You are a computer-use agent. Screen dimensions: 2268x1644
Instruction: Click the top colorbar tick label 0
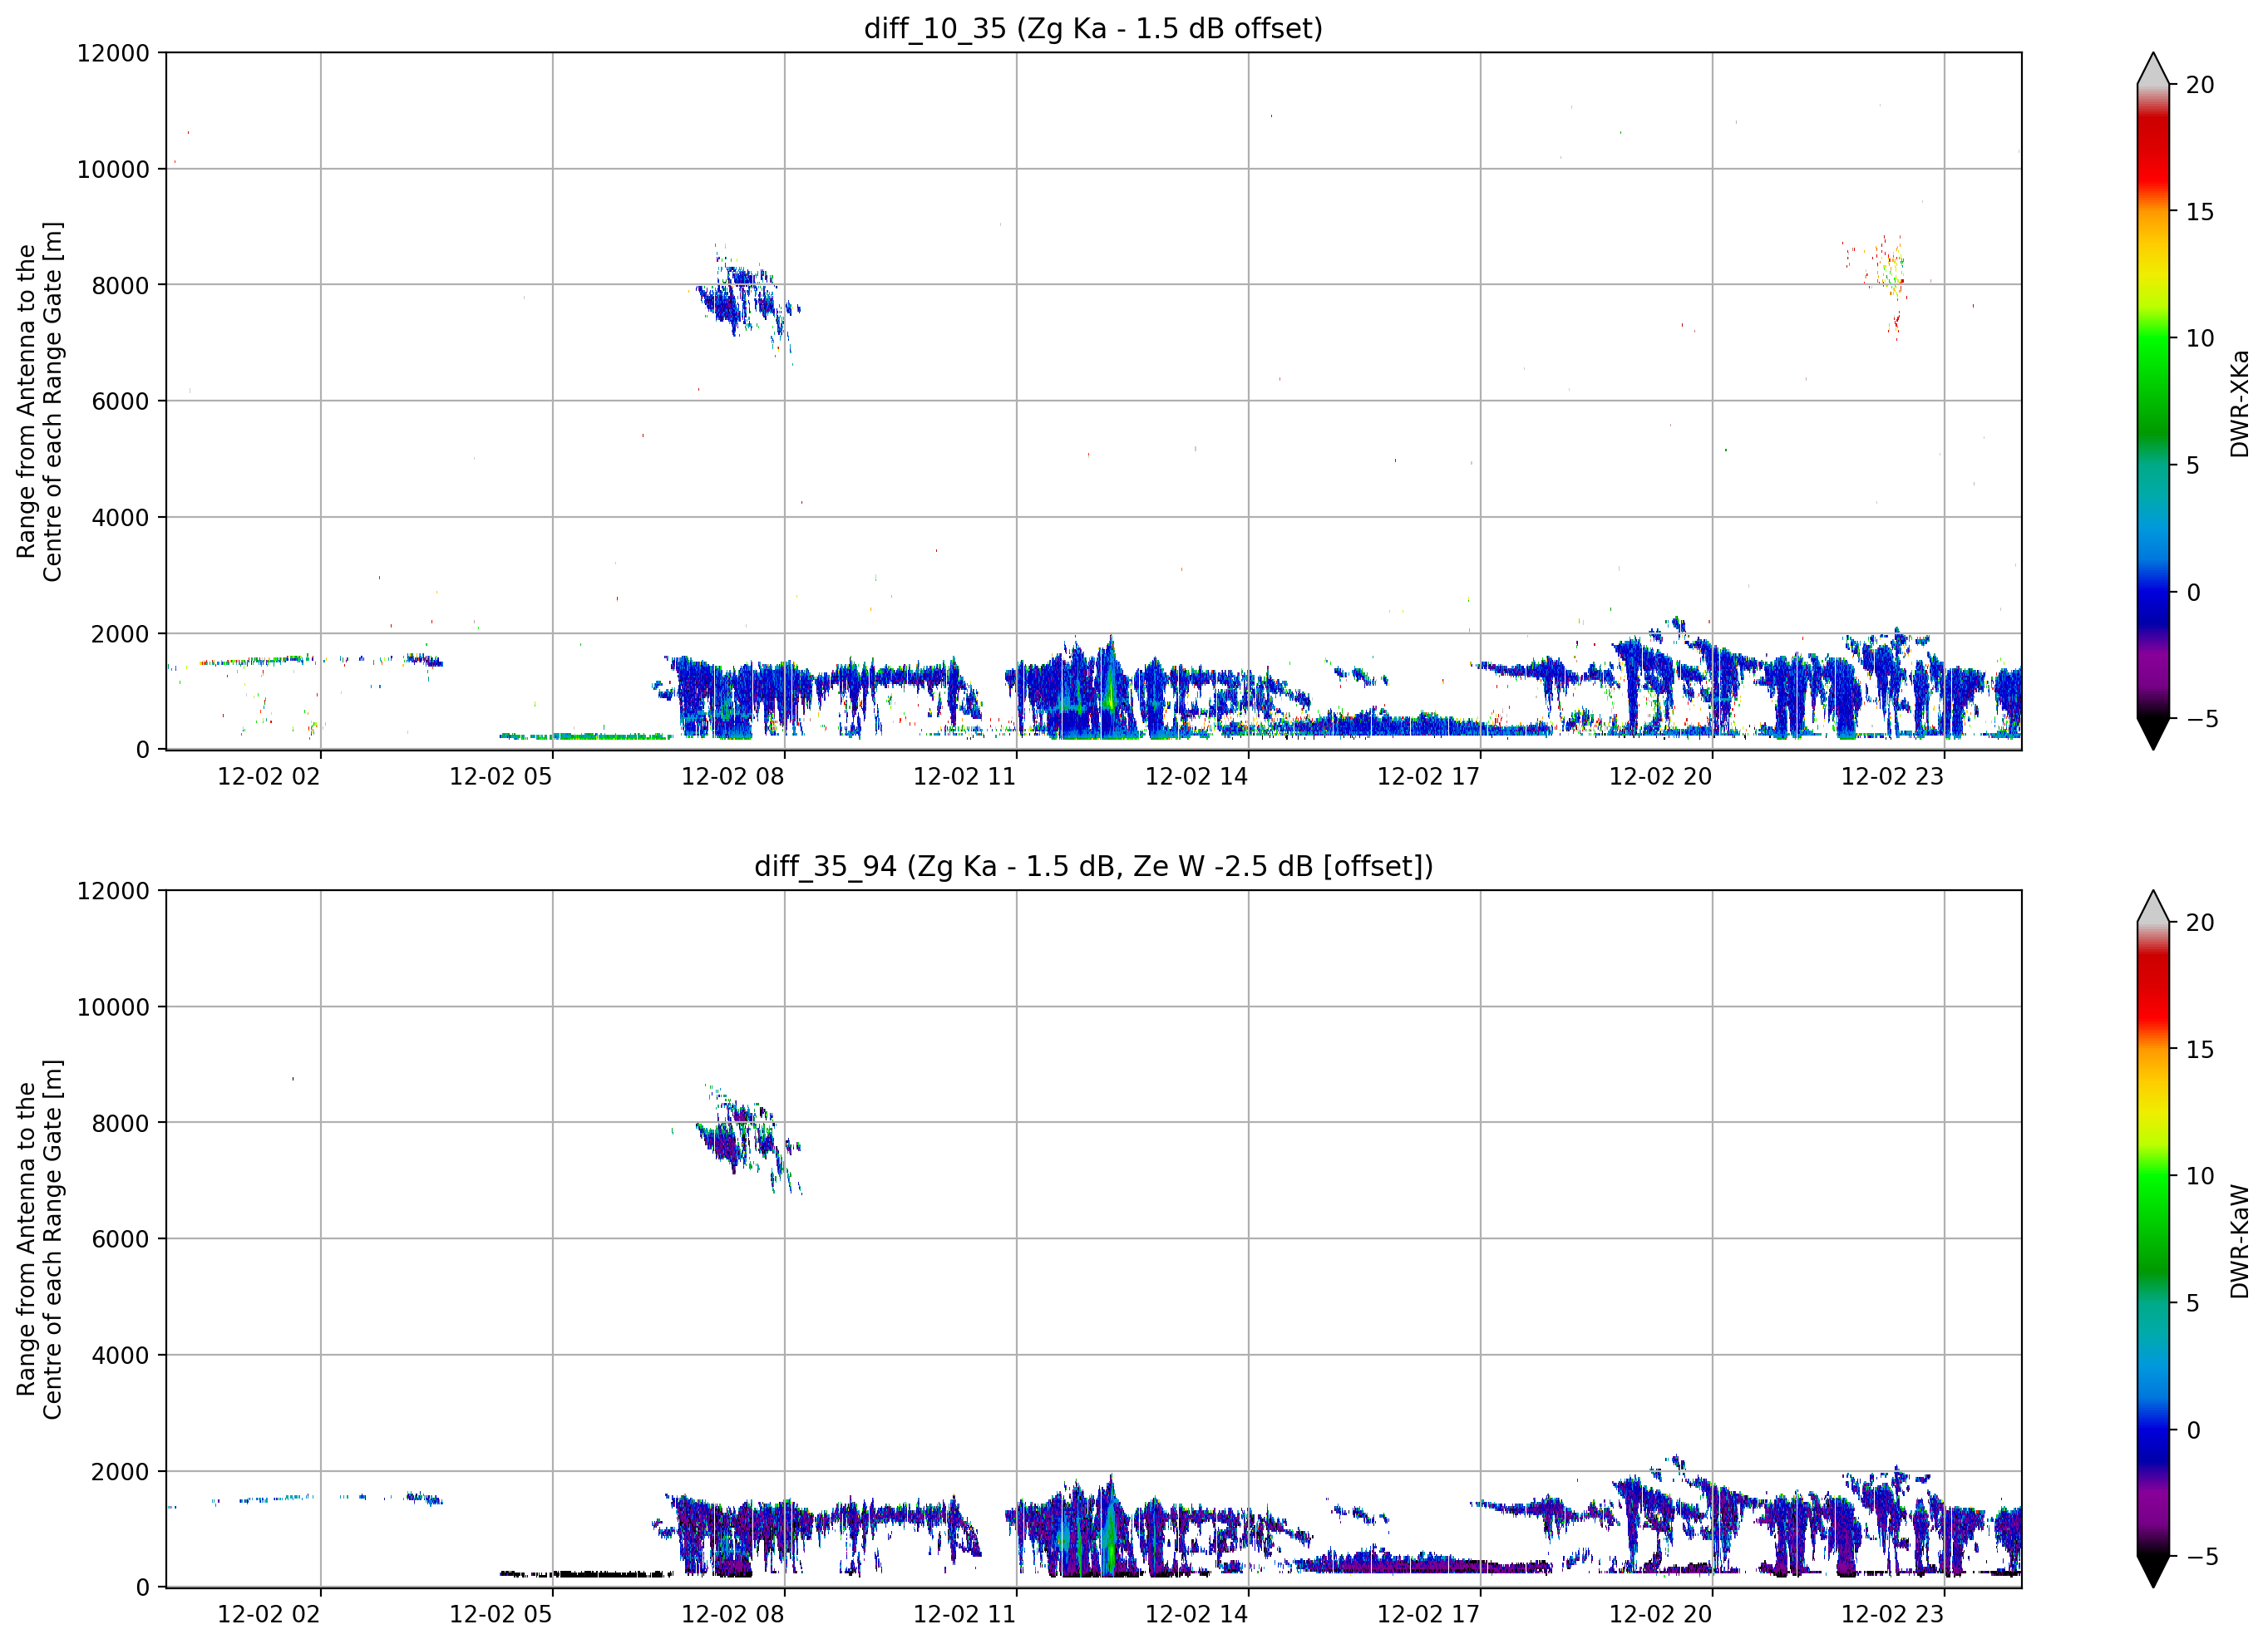2193,593
